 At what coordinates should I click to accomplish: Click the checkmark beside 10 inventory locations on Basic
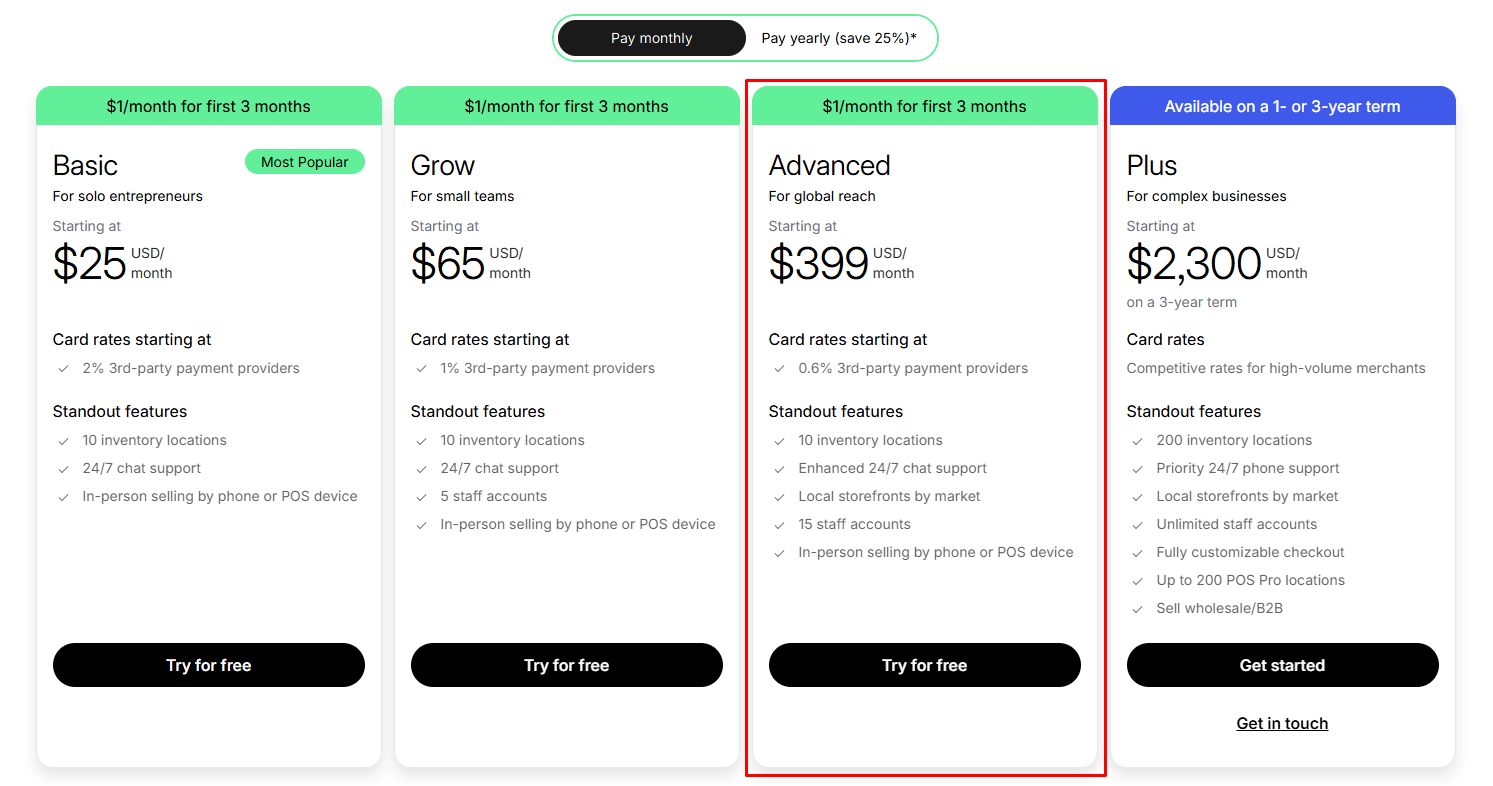(x=63, y=440)
